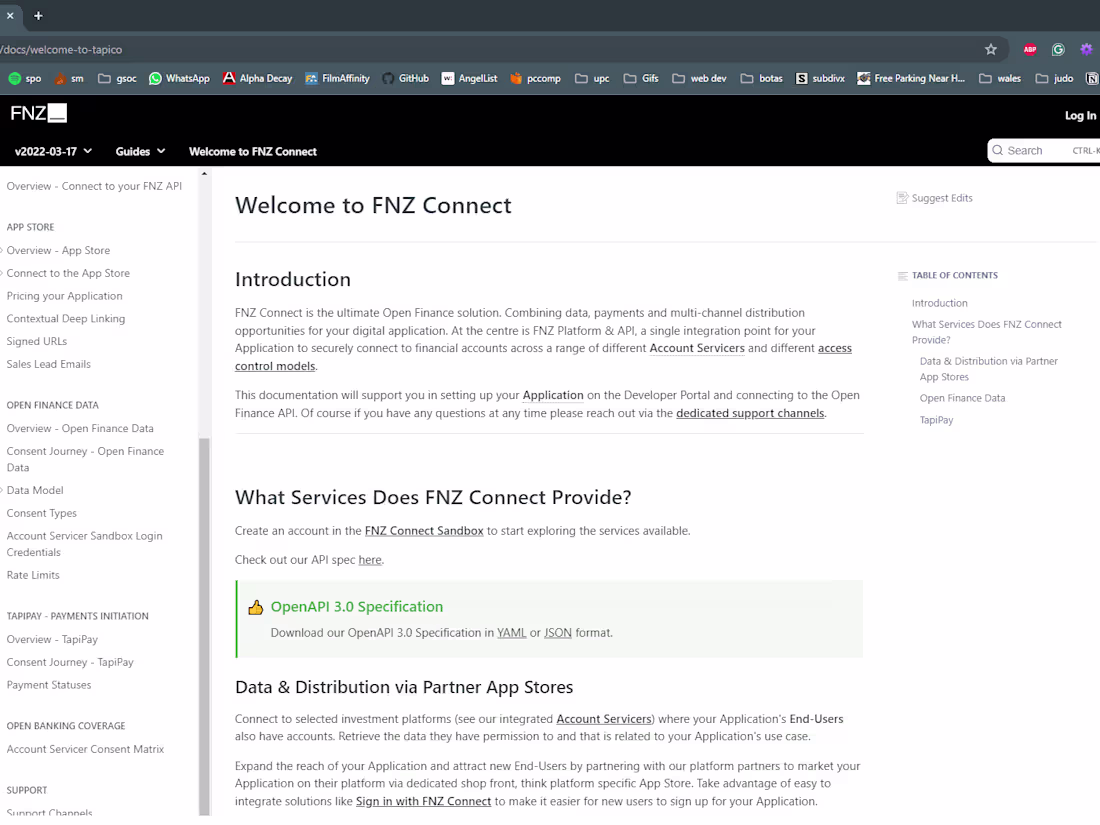Click the purple extension icon
This screenshot has height=825, width=1100.
pos(1086,48)
